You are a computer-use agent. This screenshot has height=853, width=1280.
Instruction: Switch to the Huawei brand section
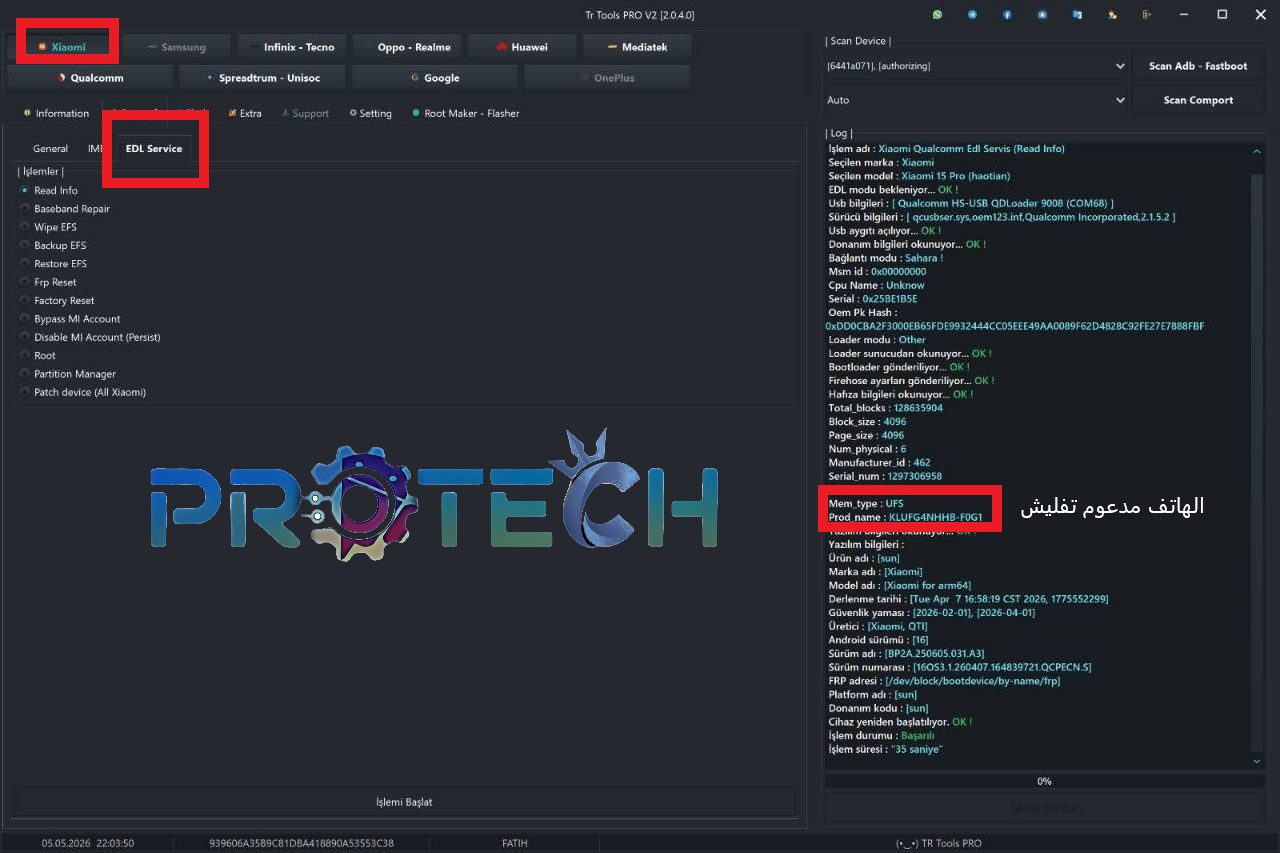pos(521,47)
